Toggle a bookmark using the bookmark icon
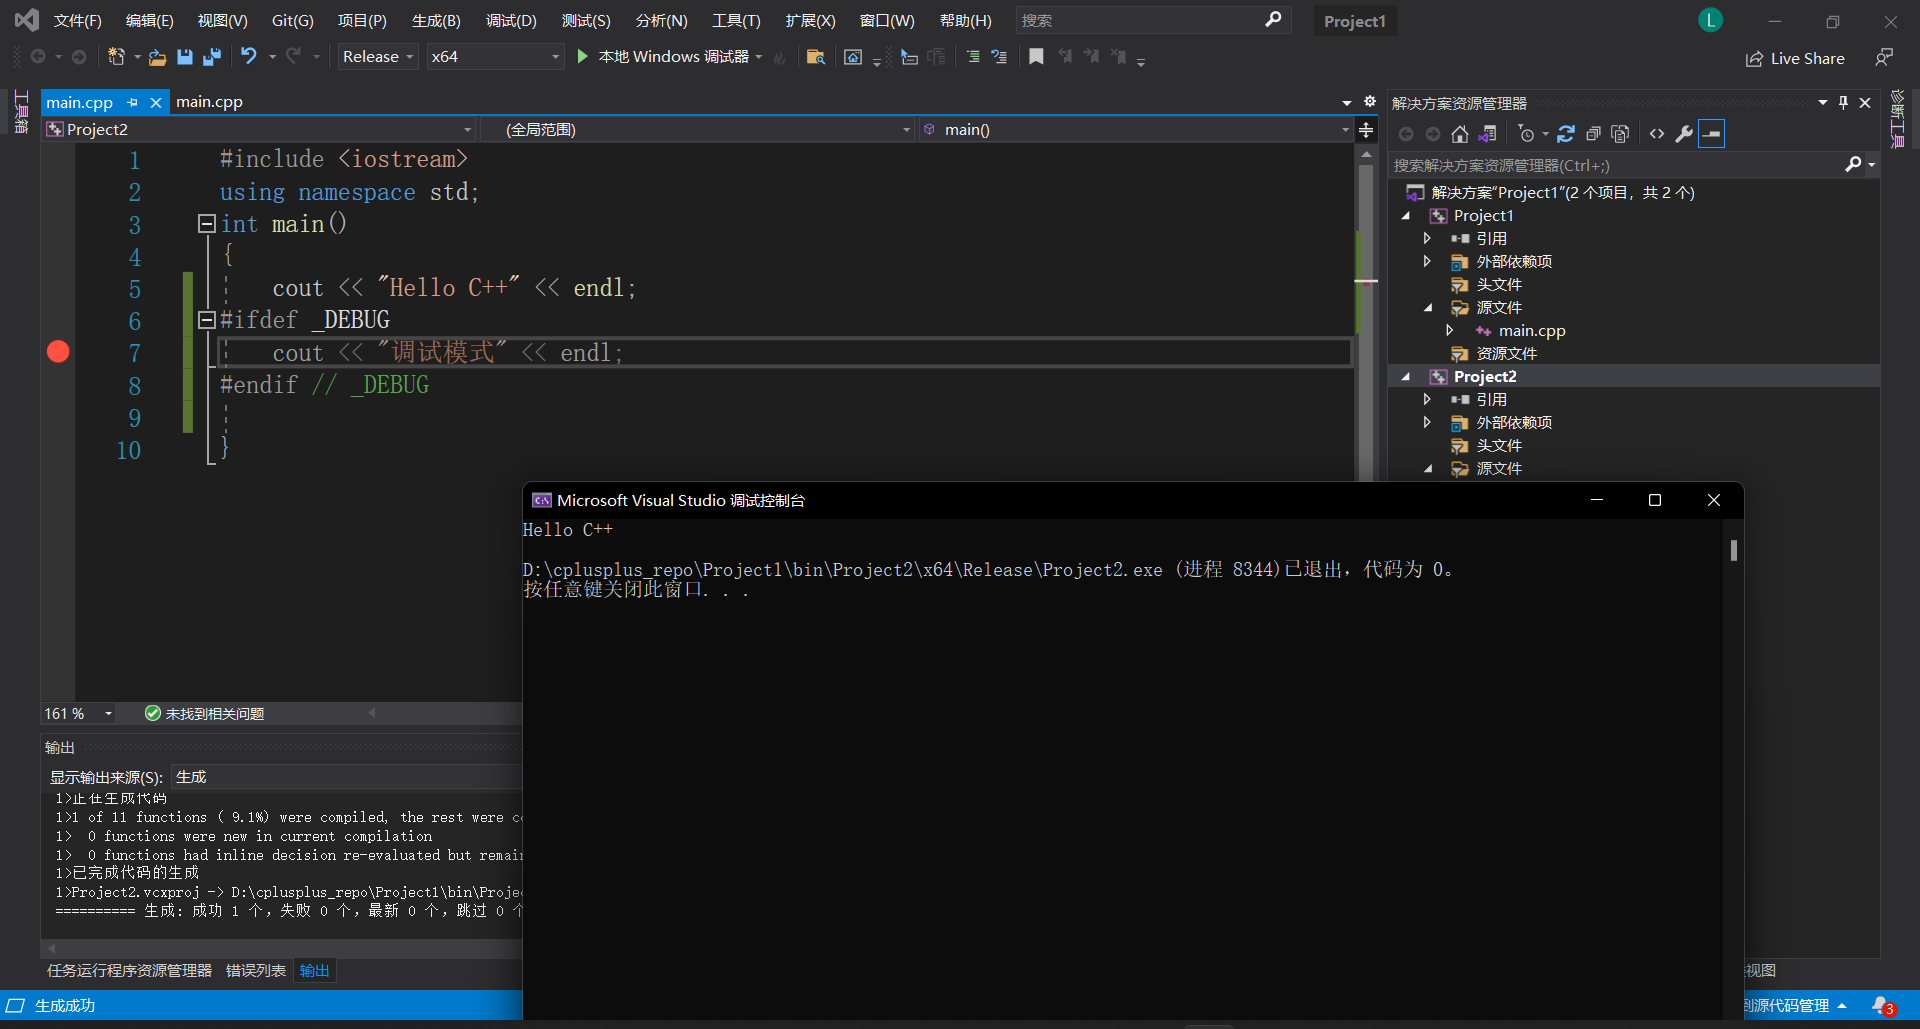1920x1029 pixels. [x=1037, y=57]
